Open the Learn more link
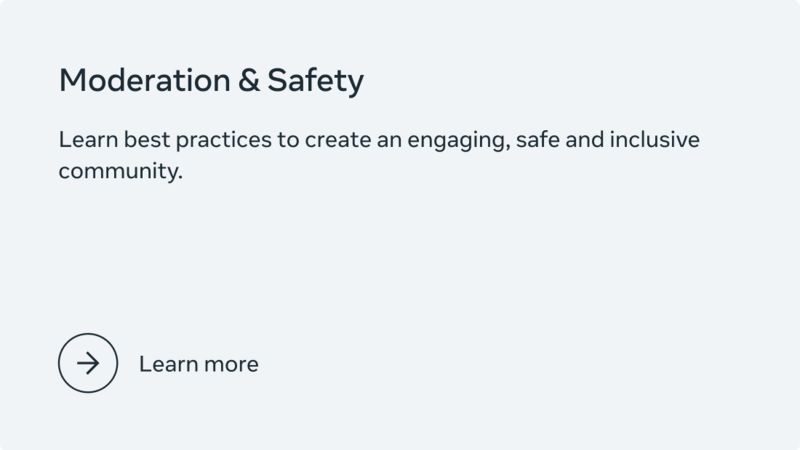This screenshot has width=800, height=450. point(198,364)
